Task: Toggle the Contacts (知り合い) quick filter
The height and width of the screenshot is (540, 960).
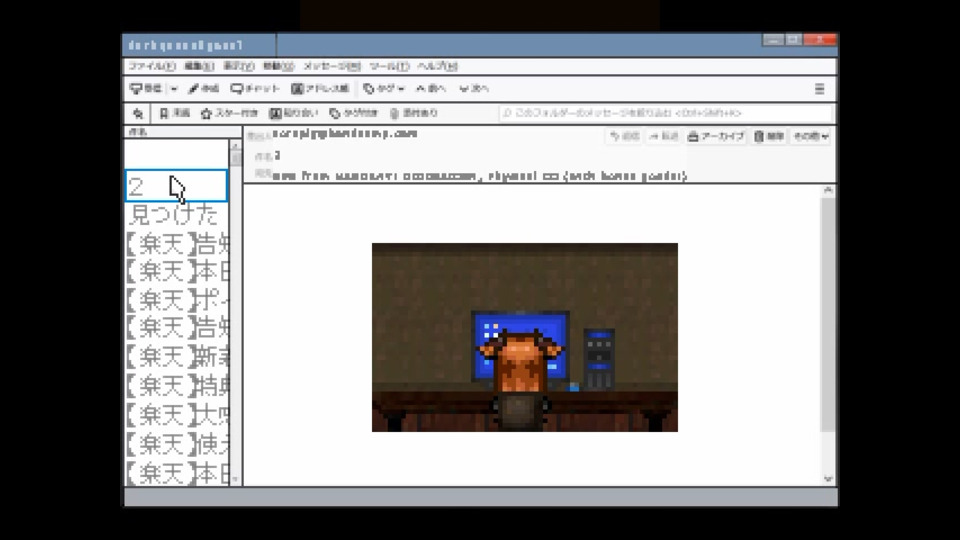Action: tap(294, 113)
